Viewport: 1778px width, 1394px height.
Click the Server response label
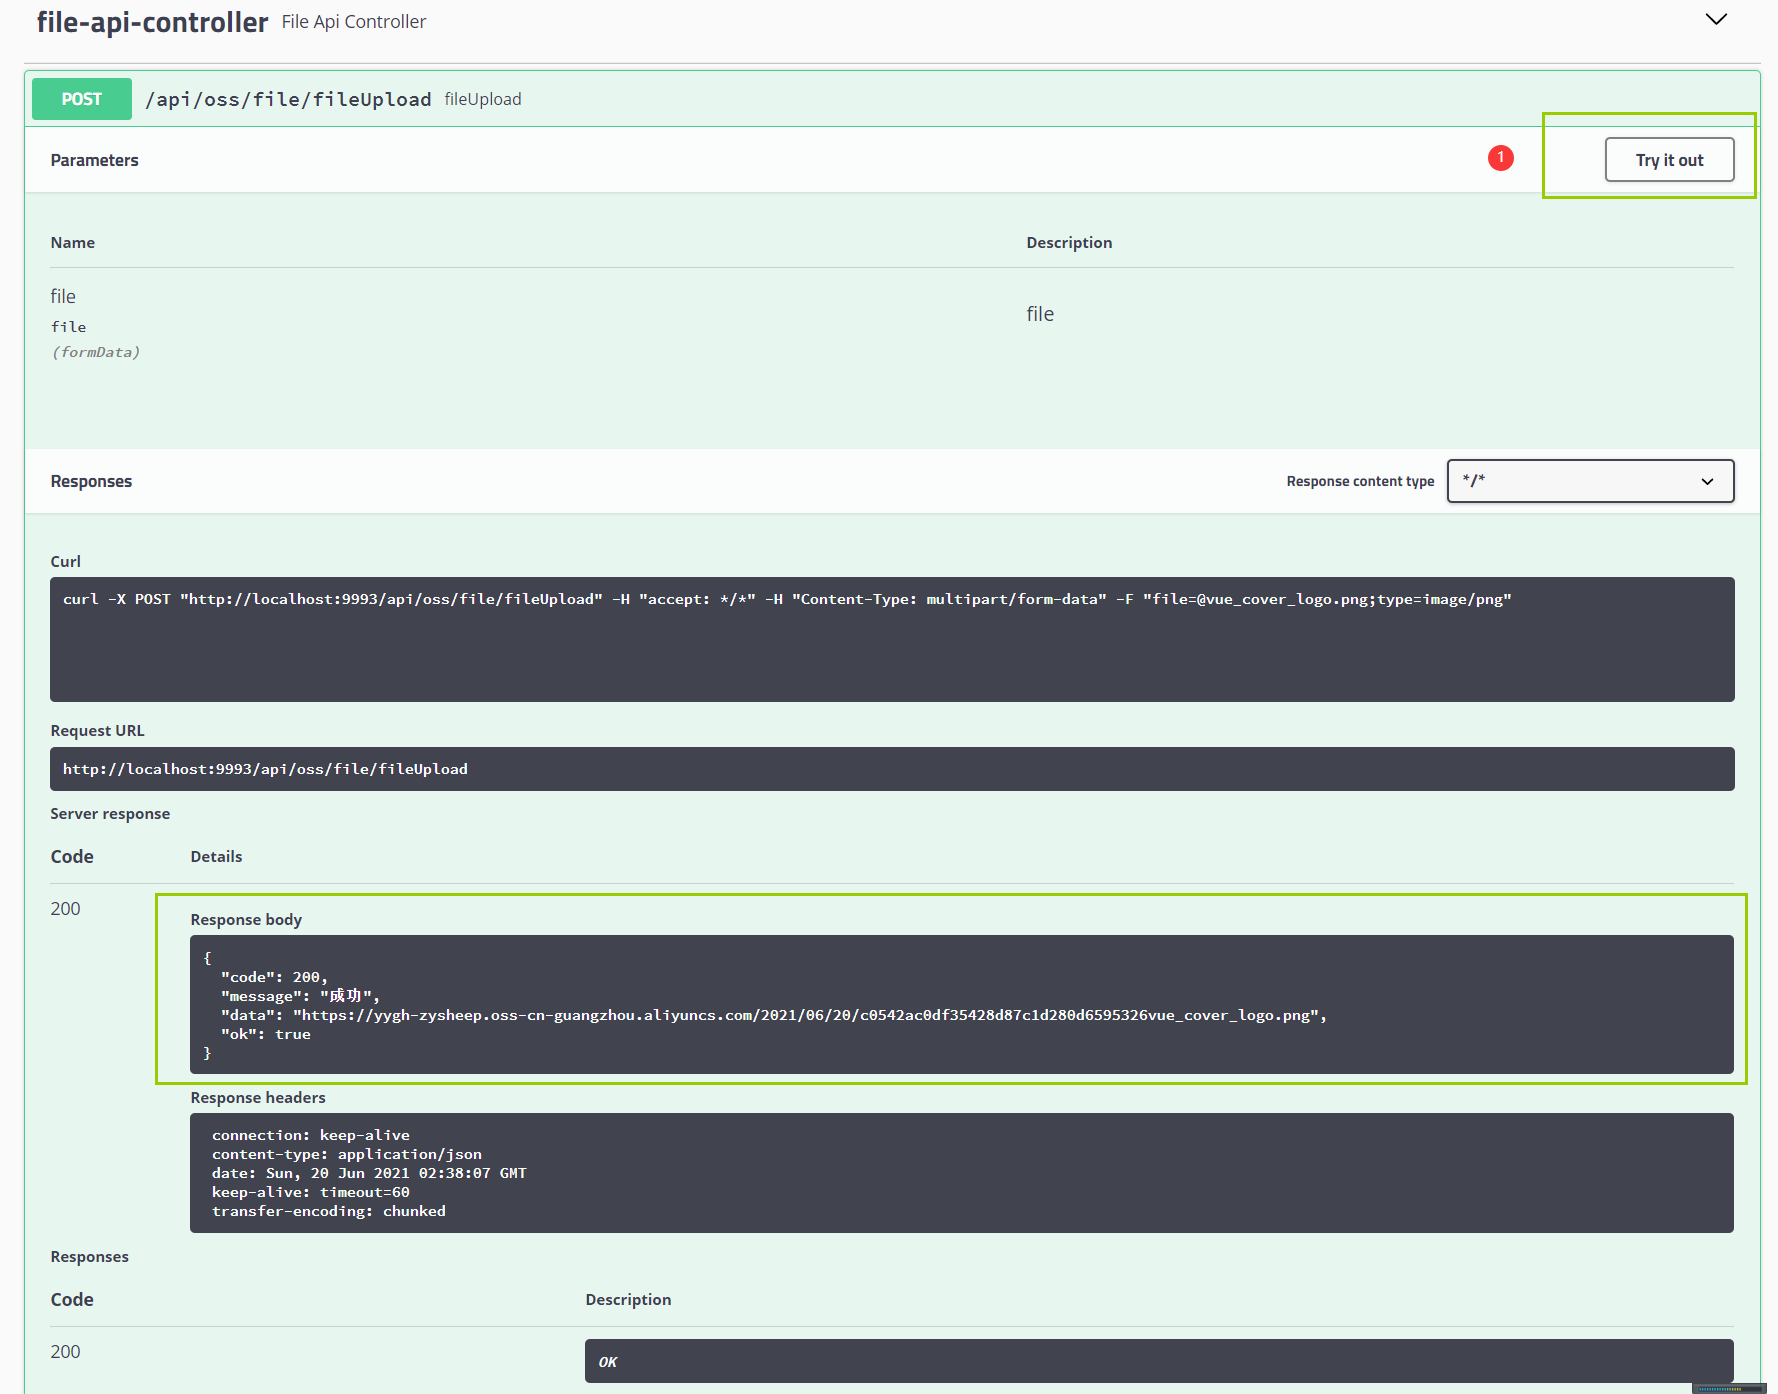pyautogui.click(x=110, y=814)
